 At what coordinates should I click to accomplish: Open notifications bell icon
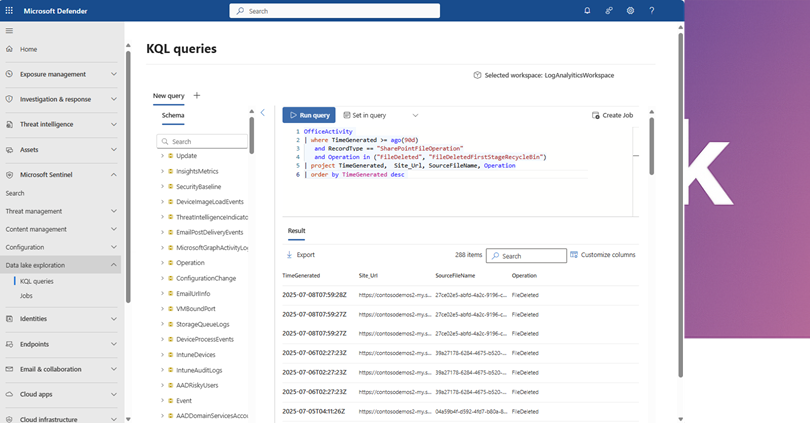[587, 10]
